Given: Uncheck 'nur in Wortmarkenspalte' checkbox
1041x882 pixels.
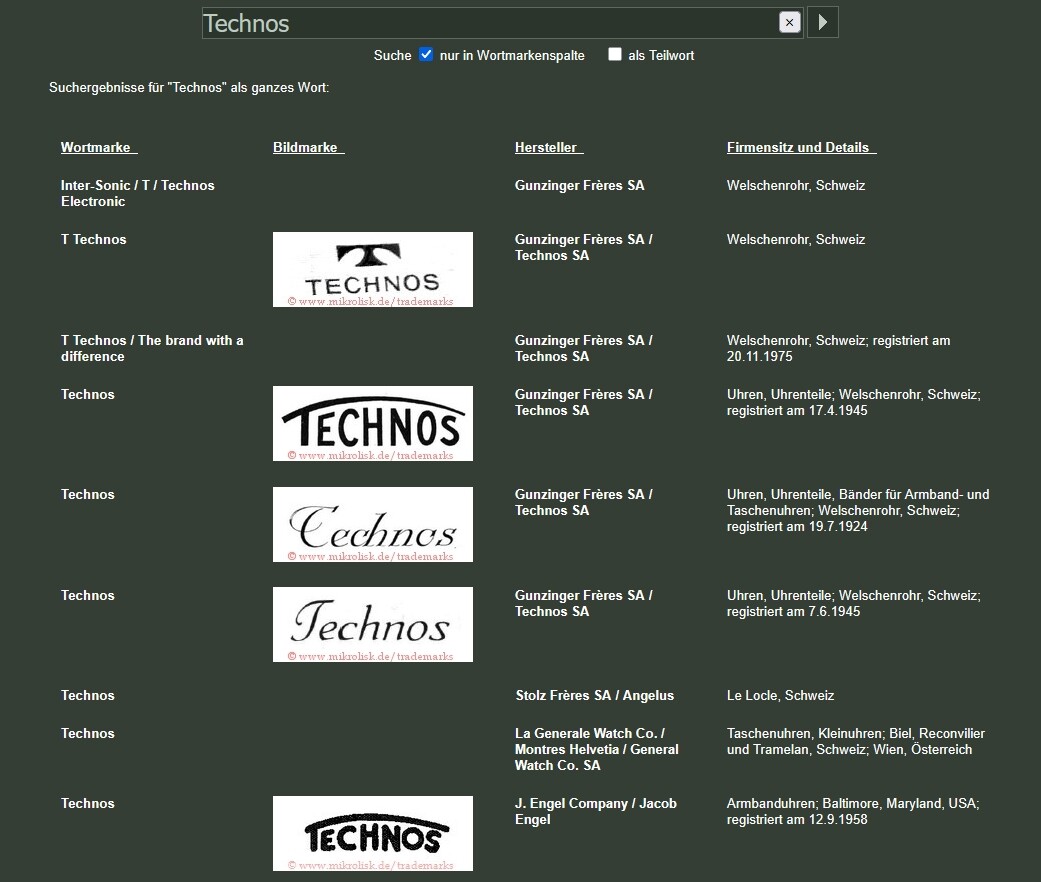Looking at the screenshot, I should [x=426, y=55].
